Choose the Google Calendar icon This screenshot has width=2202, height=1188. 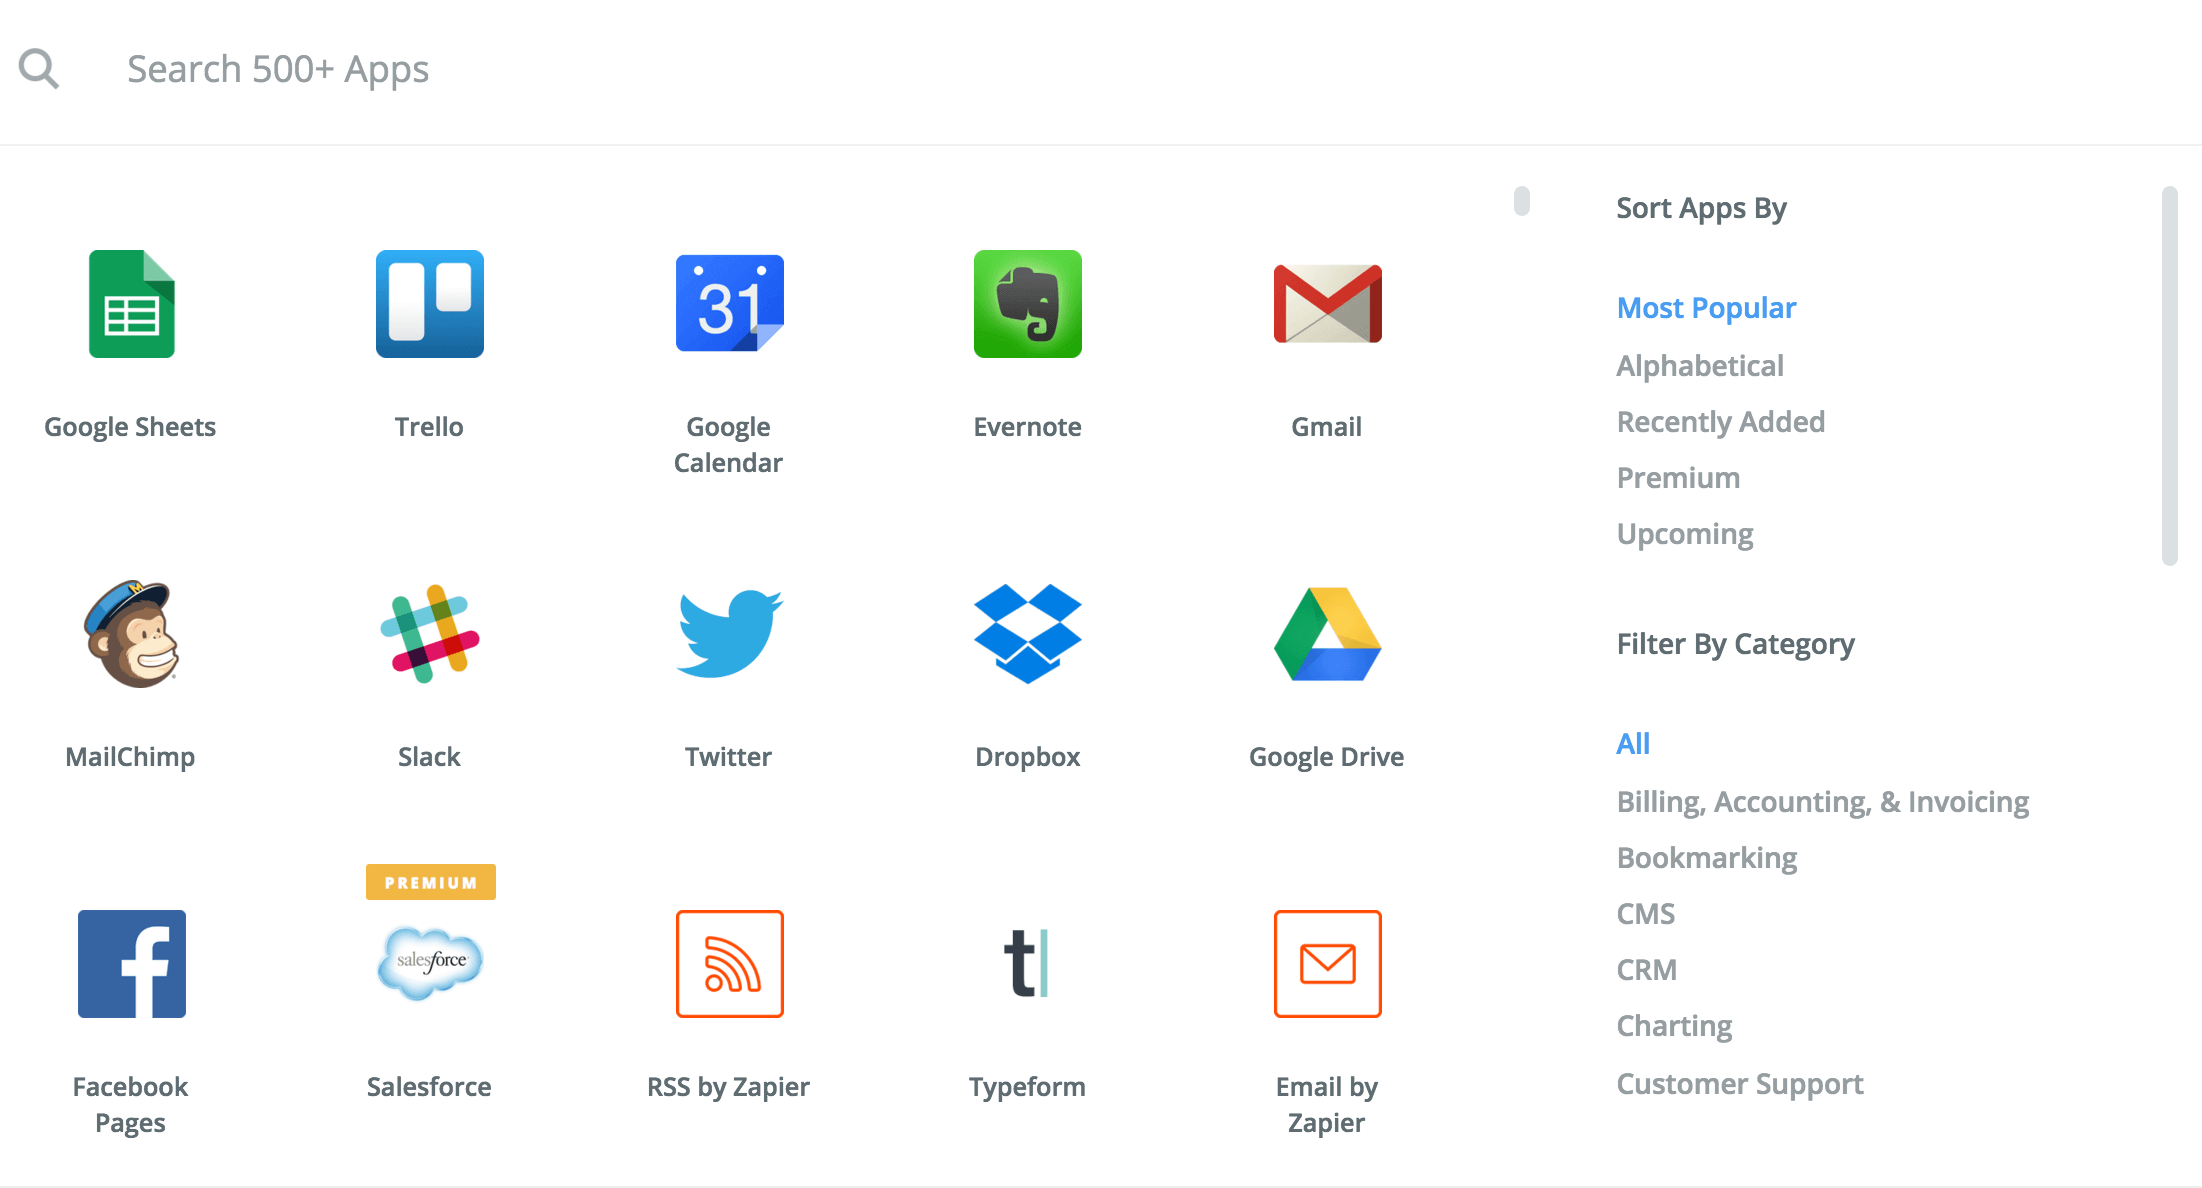click(729, 304)
